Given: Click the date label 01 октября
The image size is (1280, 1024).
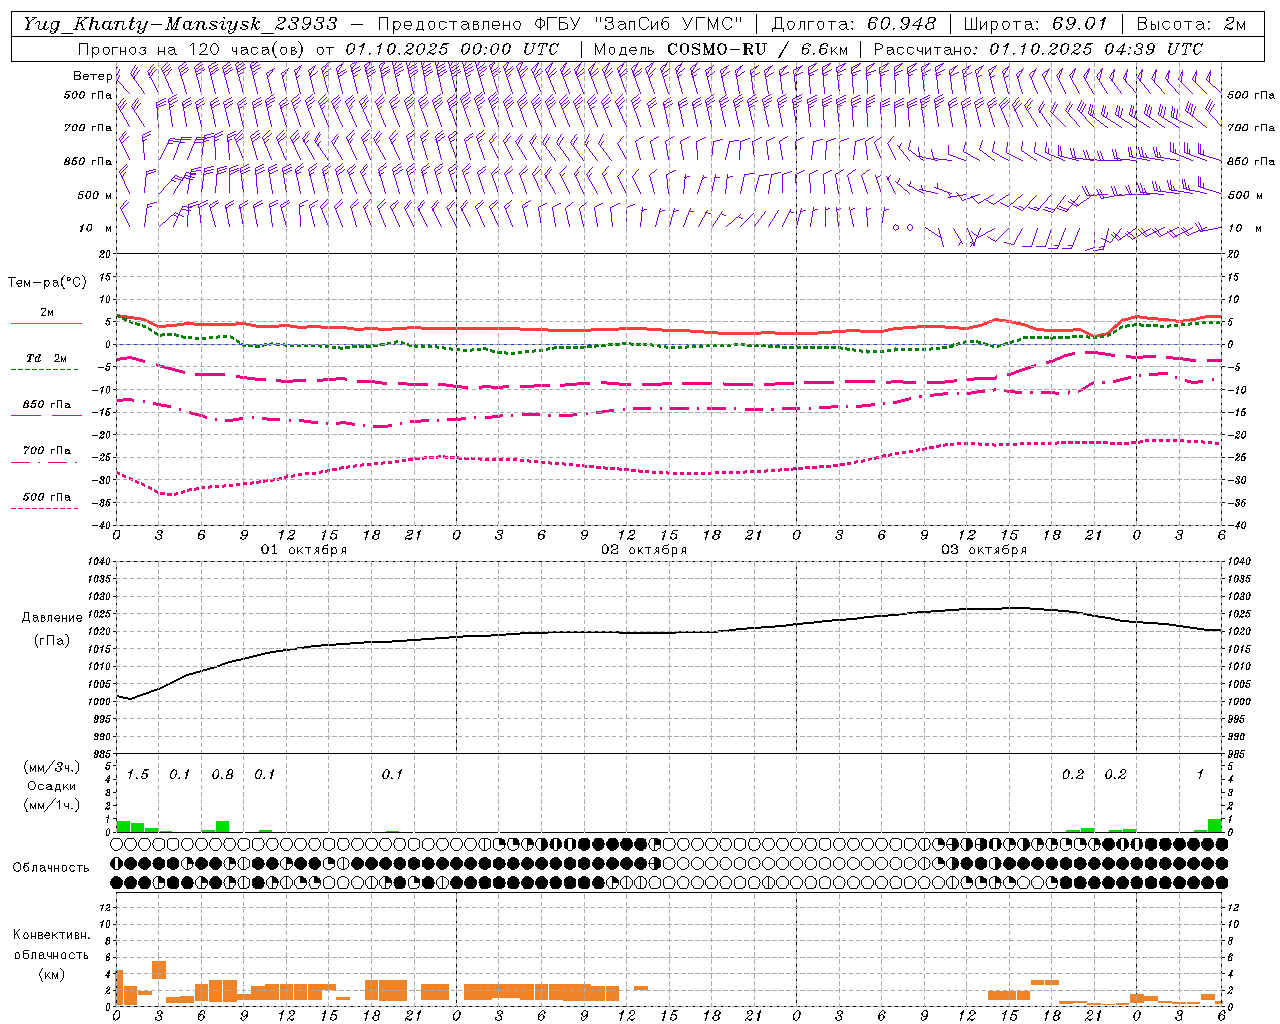Looking at the screenshot, I should (x=304, y=550).
